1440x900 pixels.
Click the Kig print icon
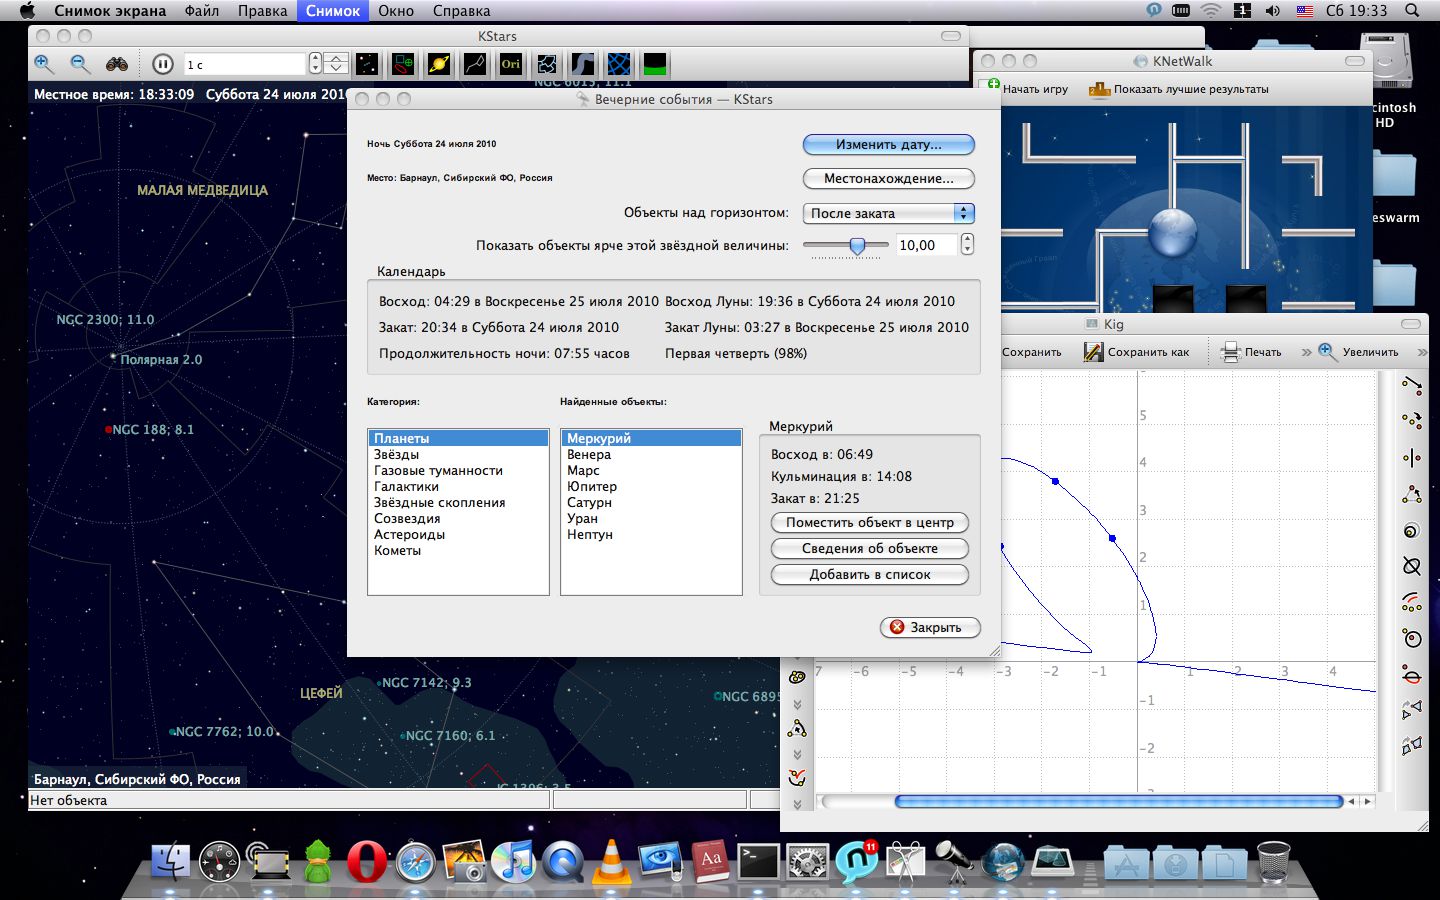coord(1230,352)
